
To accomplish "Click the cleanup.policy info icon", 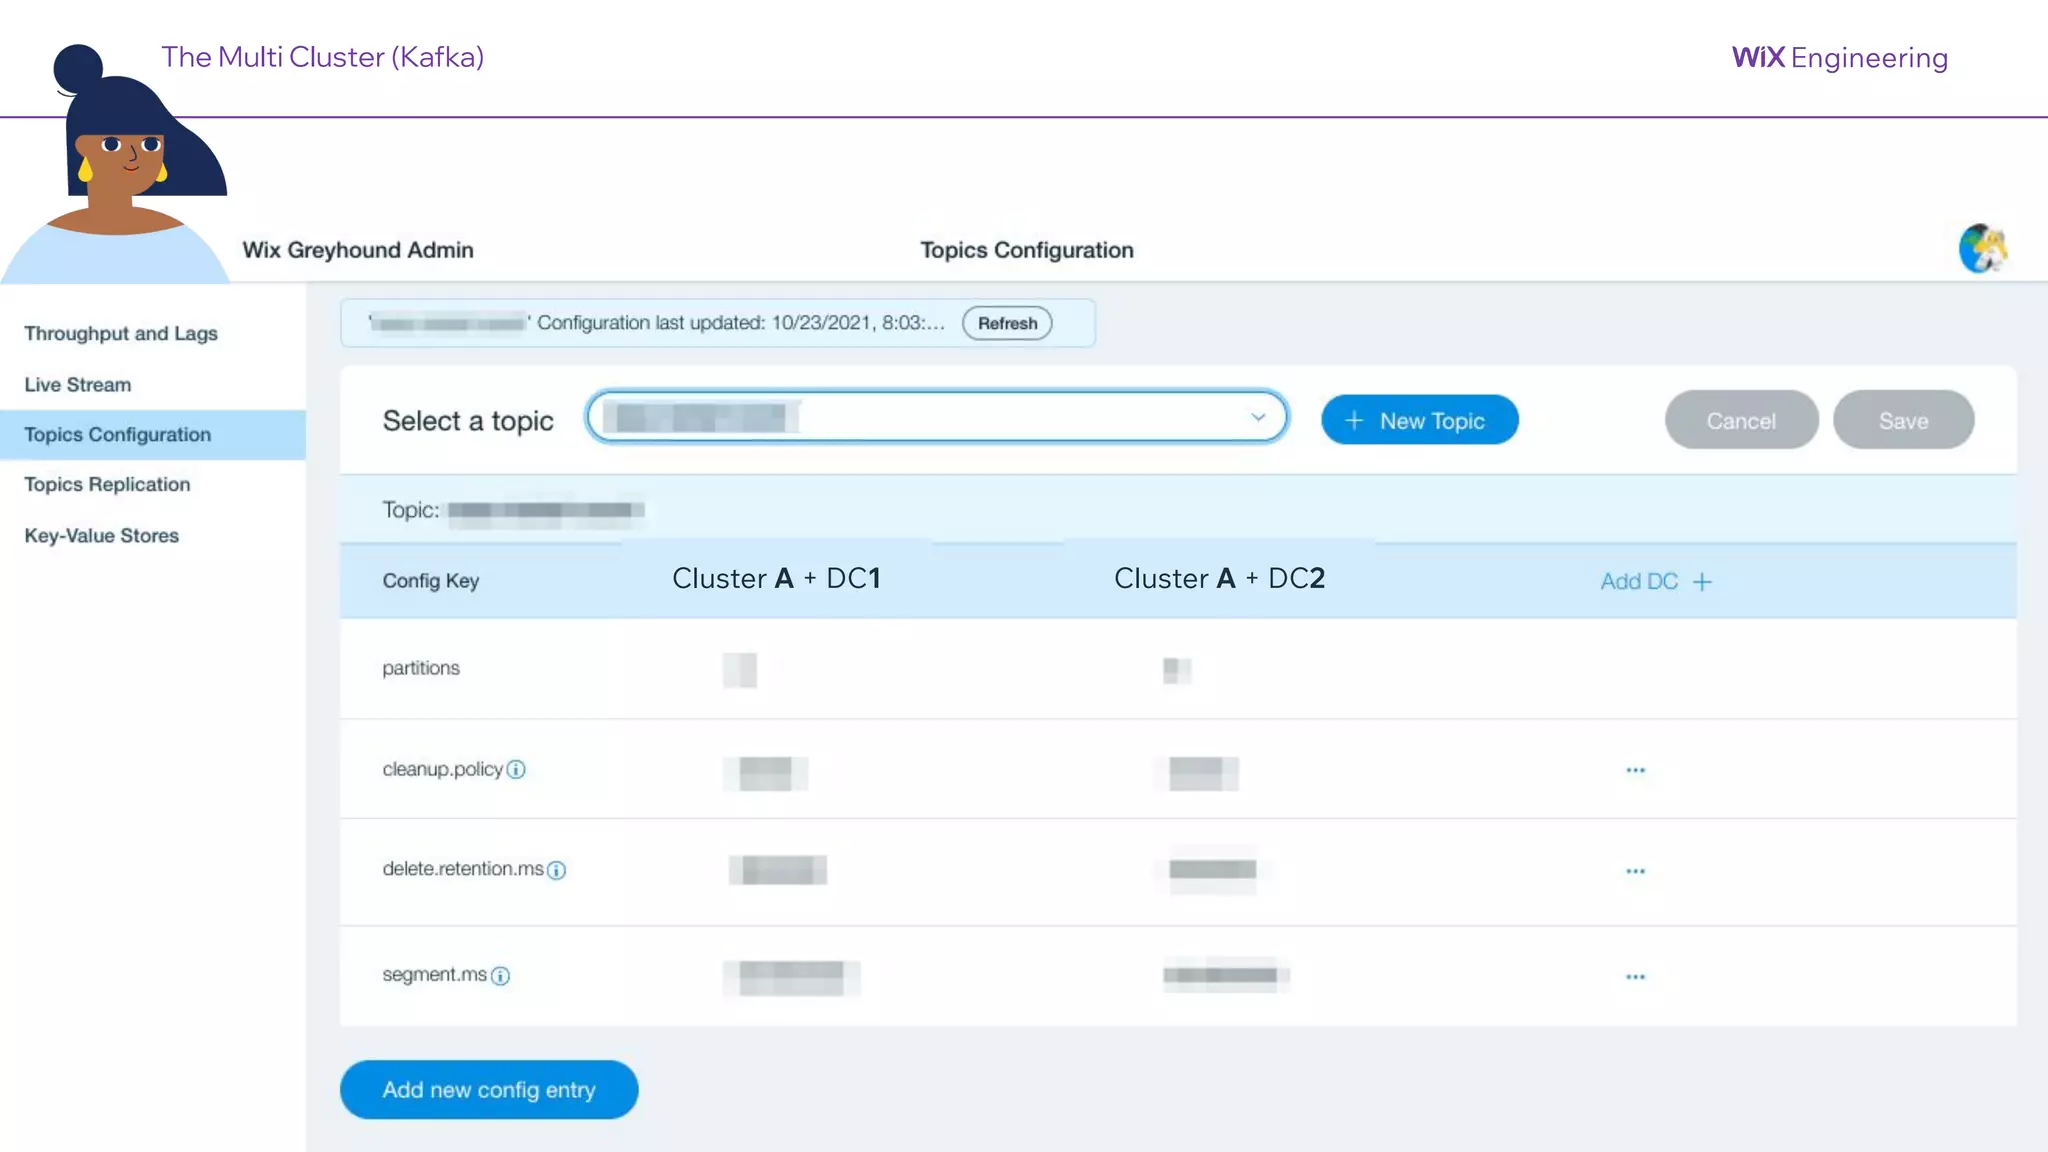I will (516, 770).
